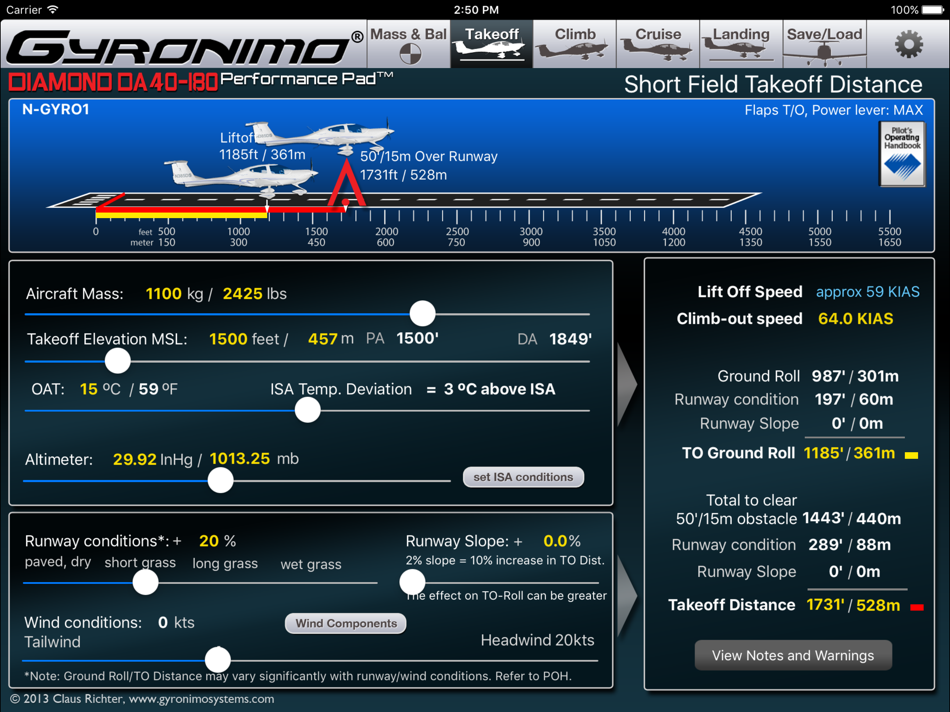
Task: Tap the arrow beside the Aircraft Mass panel
Action: (627, 384)
